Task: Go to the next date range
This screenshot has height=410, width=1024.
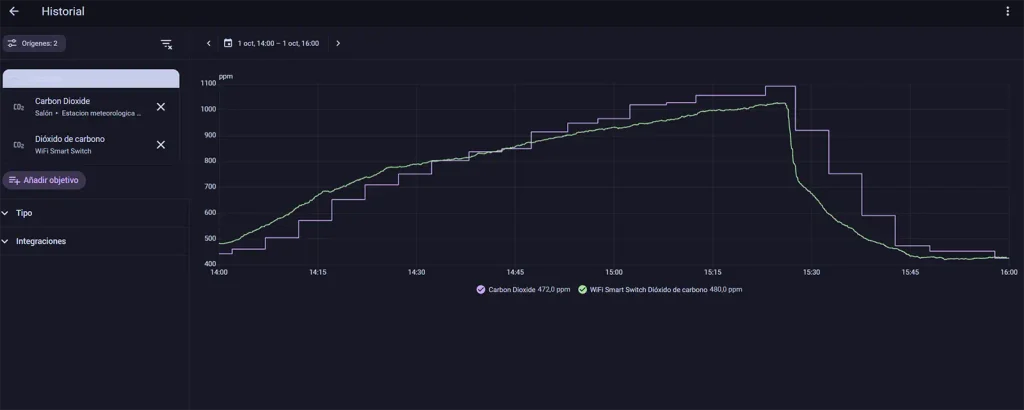Action: point(338,43)
